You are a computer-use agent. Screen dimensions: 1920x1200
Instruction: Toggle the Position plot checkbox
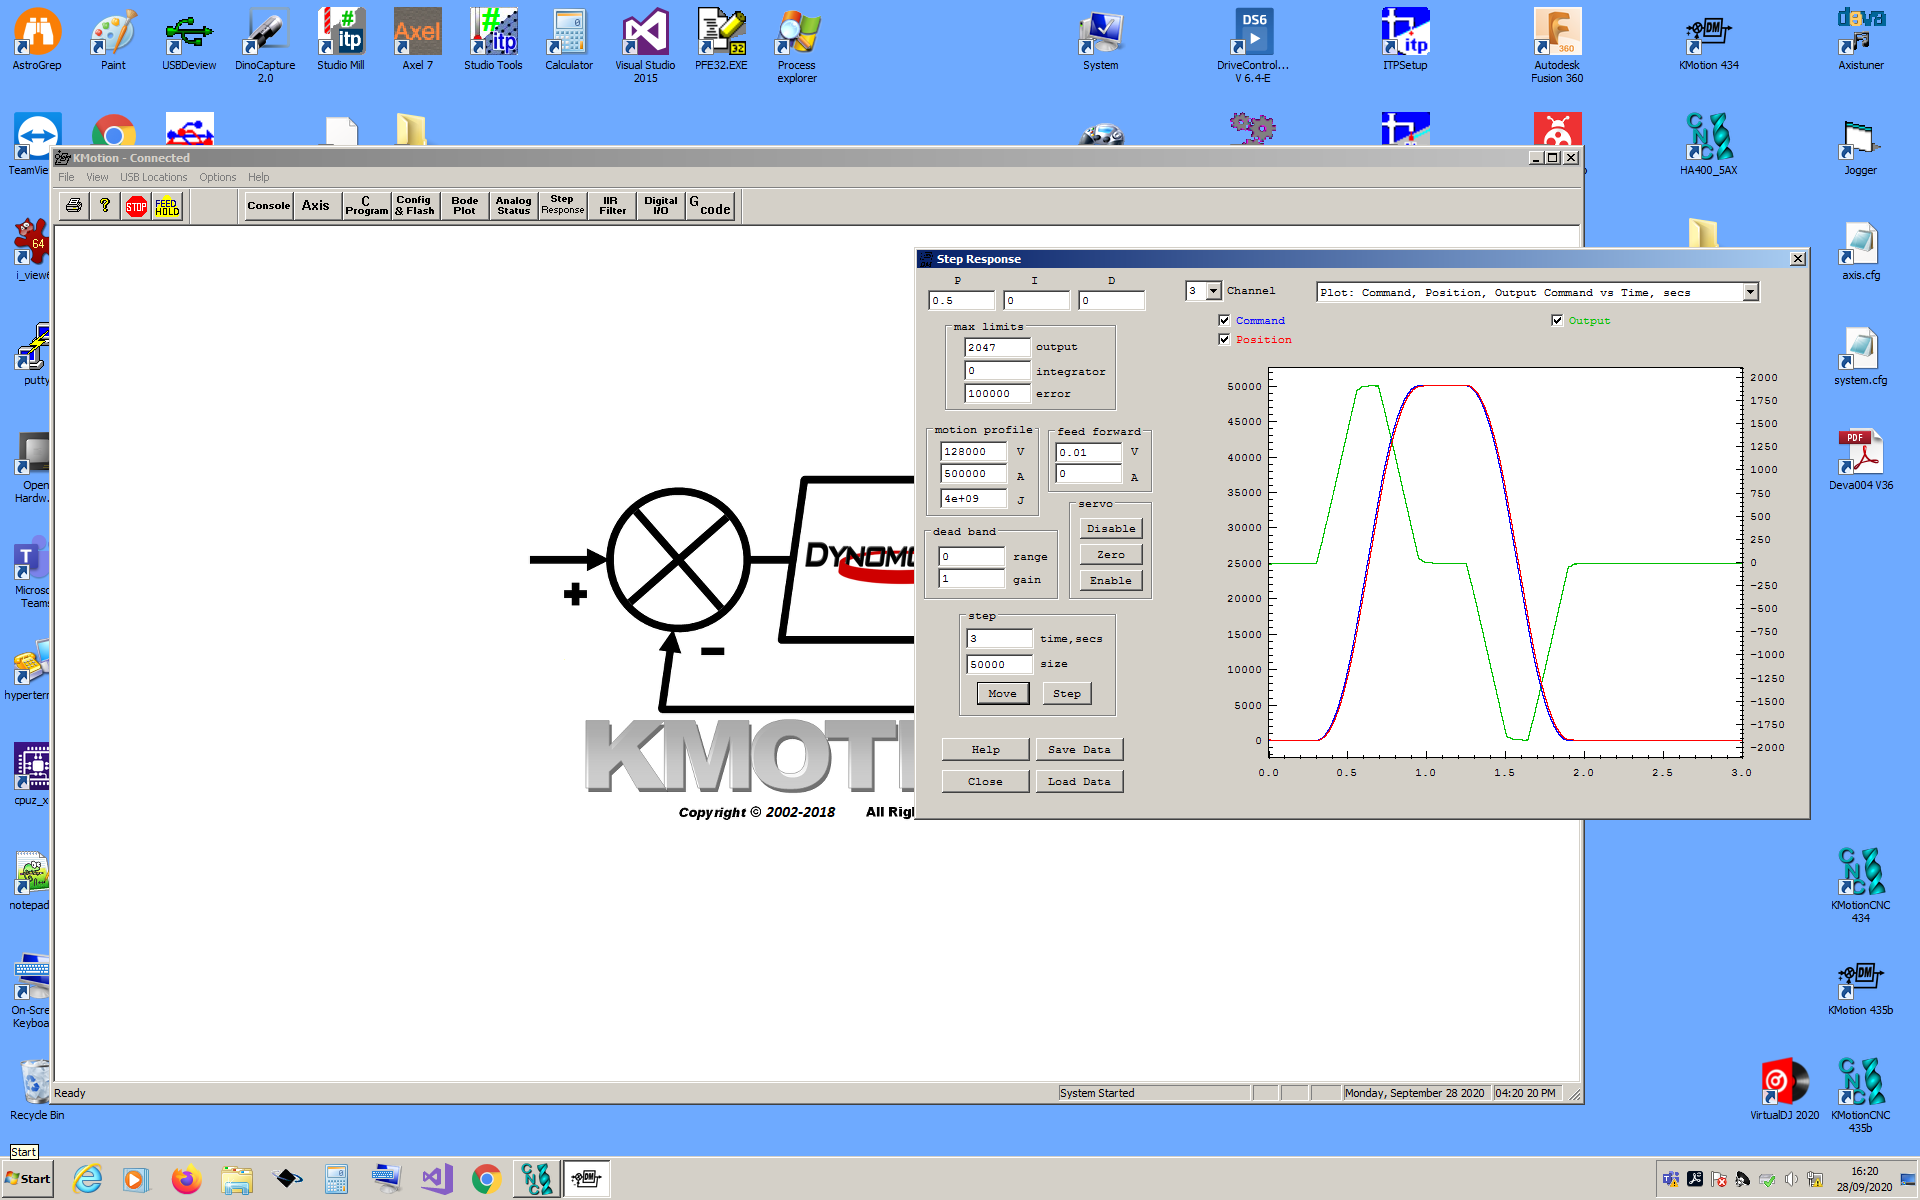[x=1224, y=339]
